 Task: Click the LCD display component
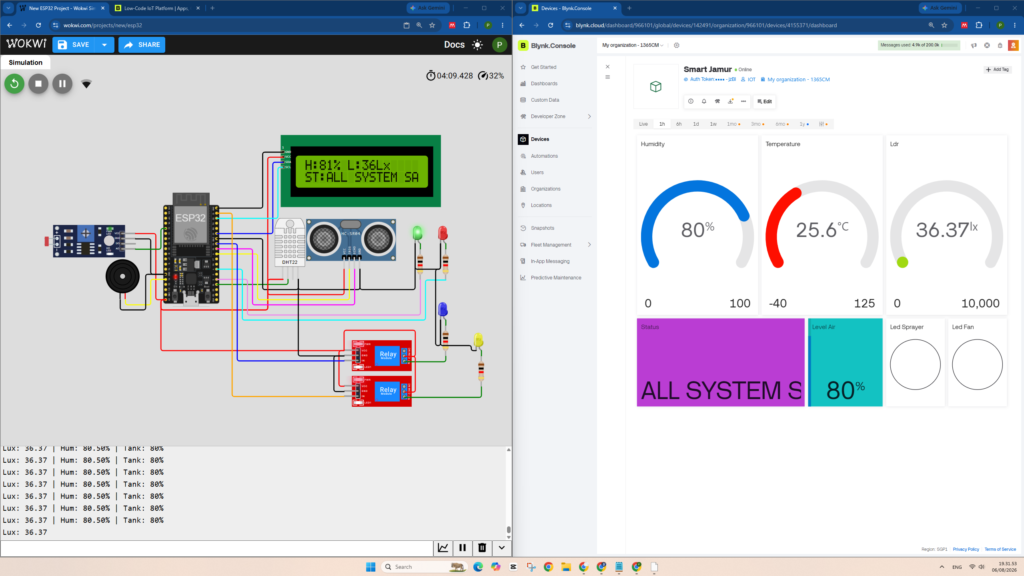pos(360,171)
